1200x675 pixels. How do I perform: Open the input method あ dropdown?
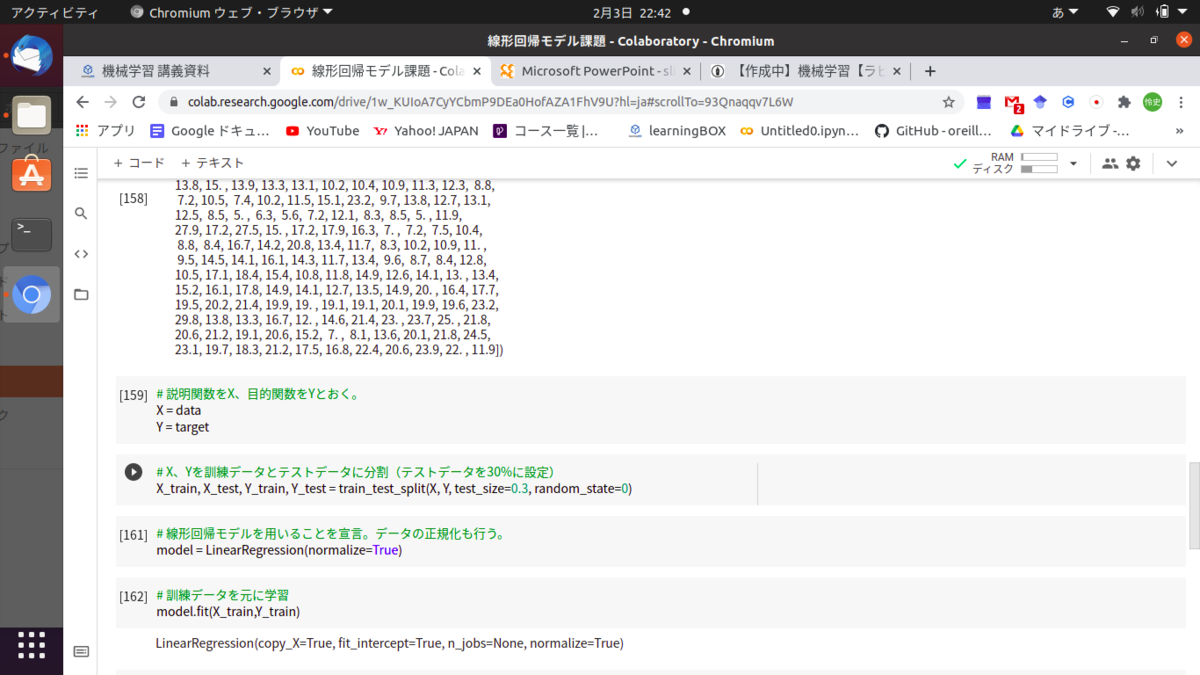[1065, 13]
